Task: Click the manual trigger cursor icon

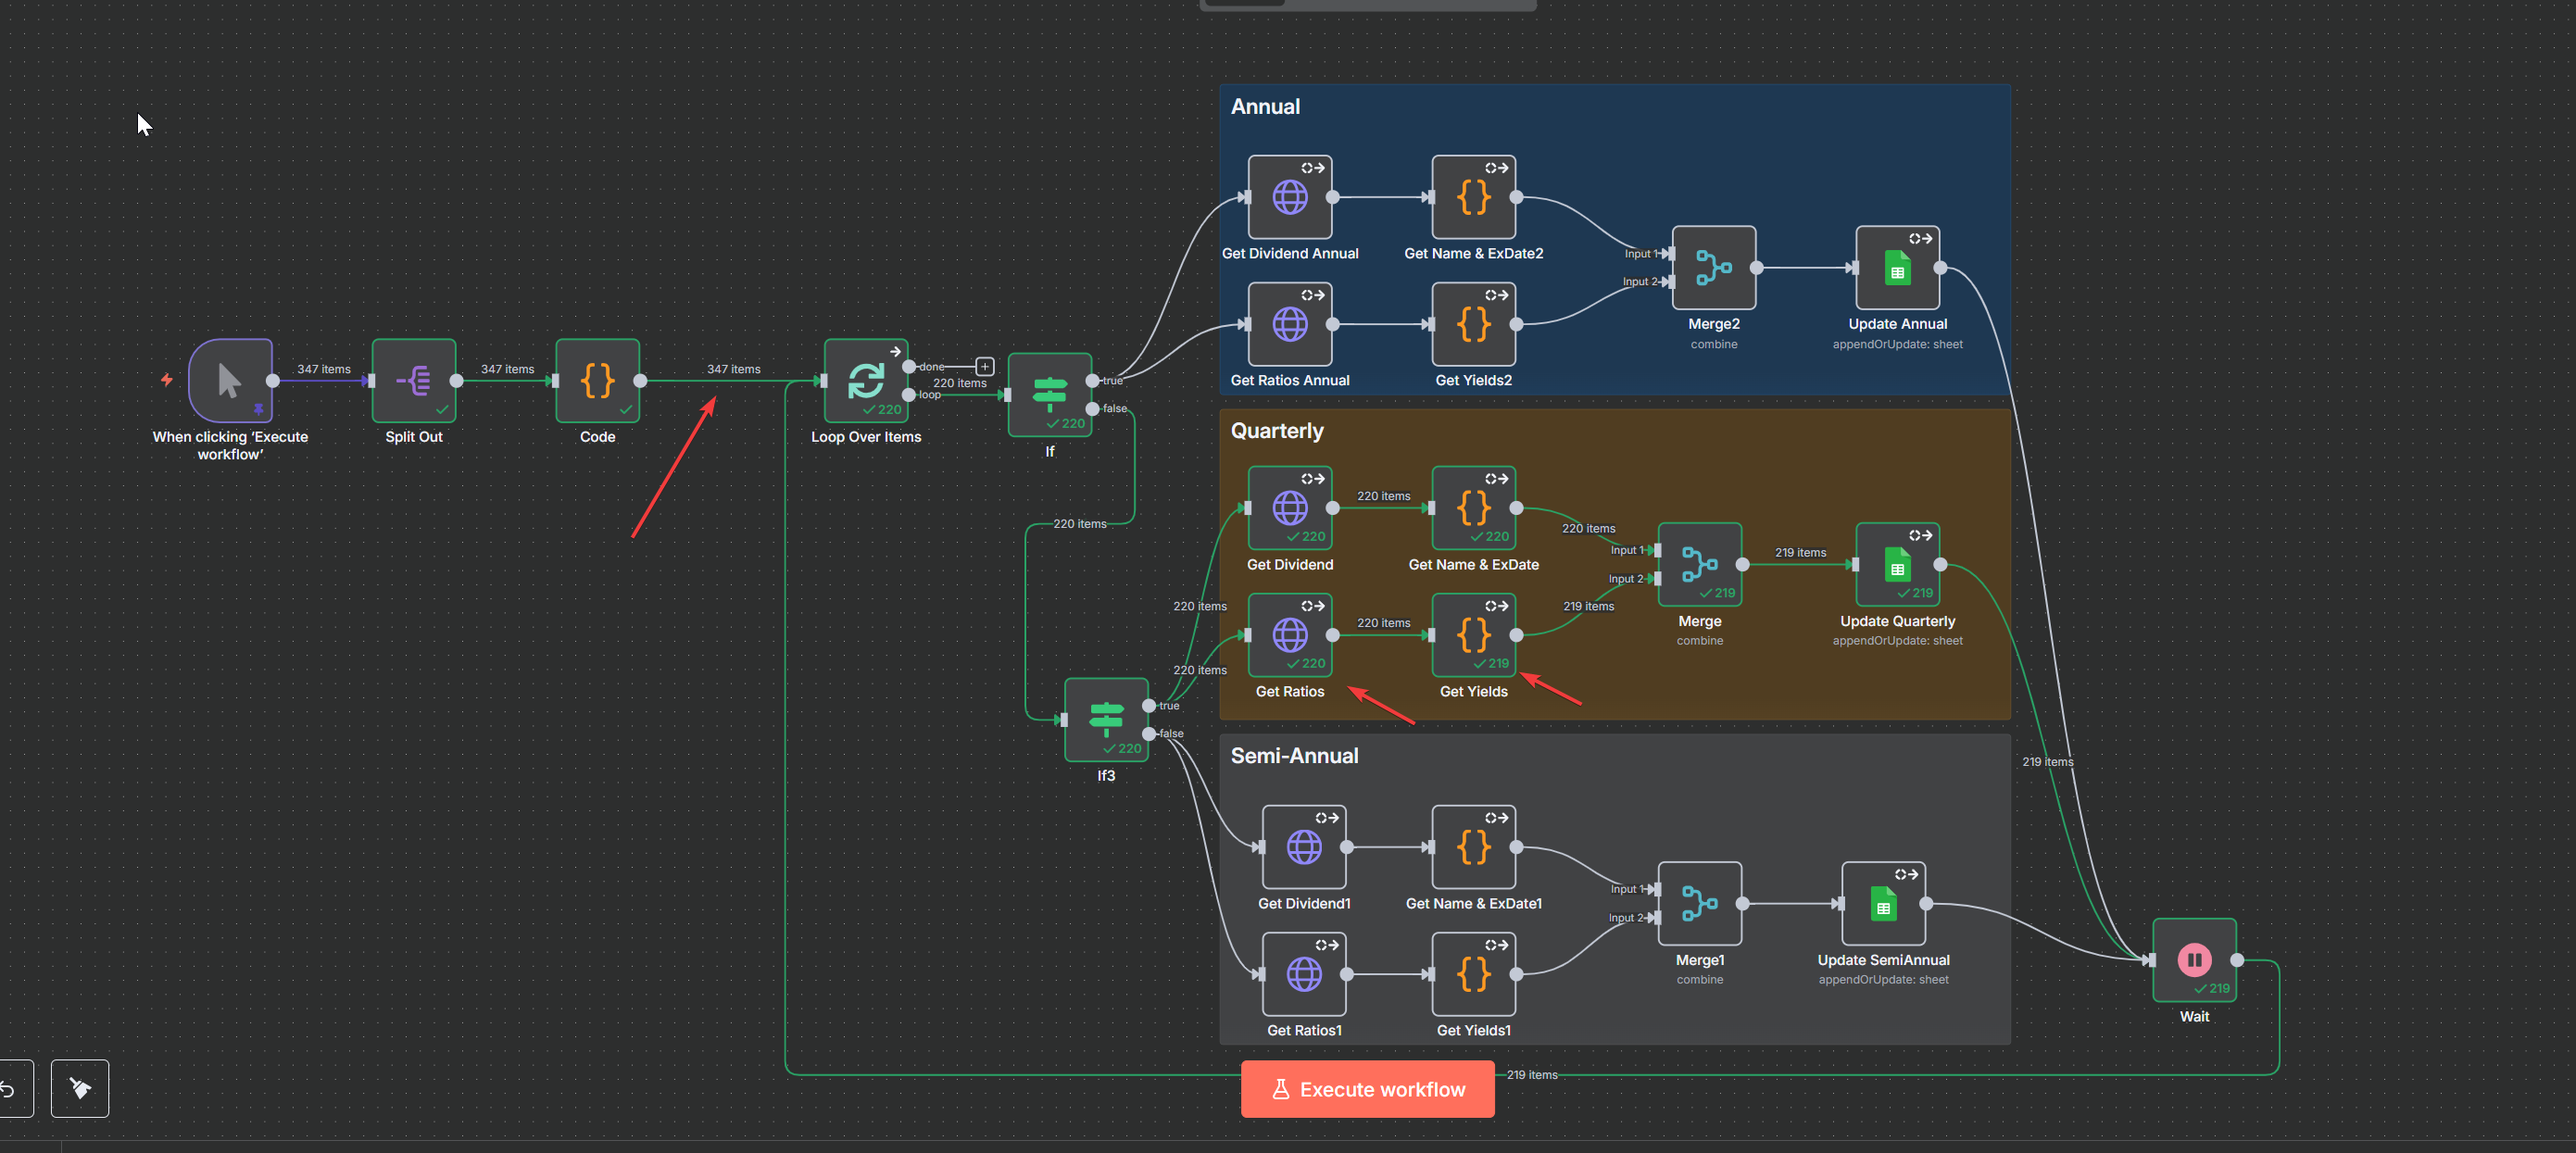Action: tap(229, 381)
